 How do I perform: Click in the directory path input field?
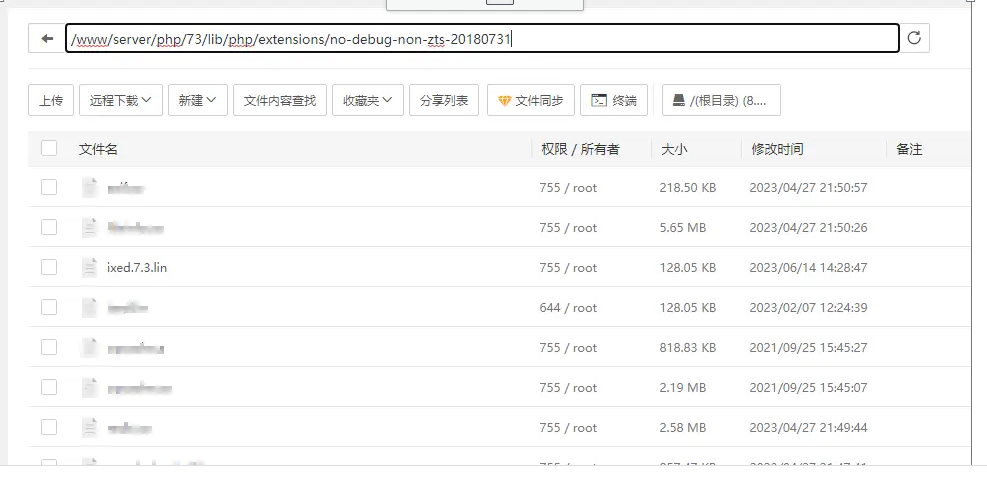click(482, 38)
